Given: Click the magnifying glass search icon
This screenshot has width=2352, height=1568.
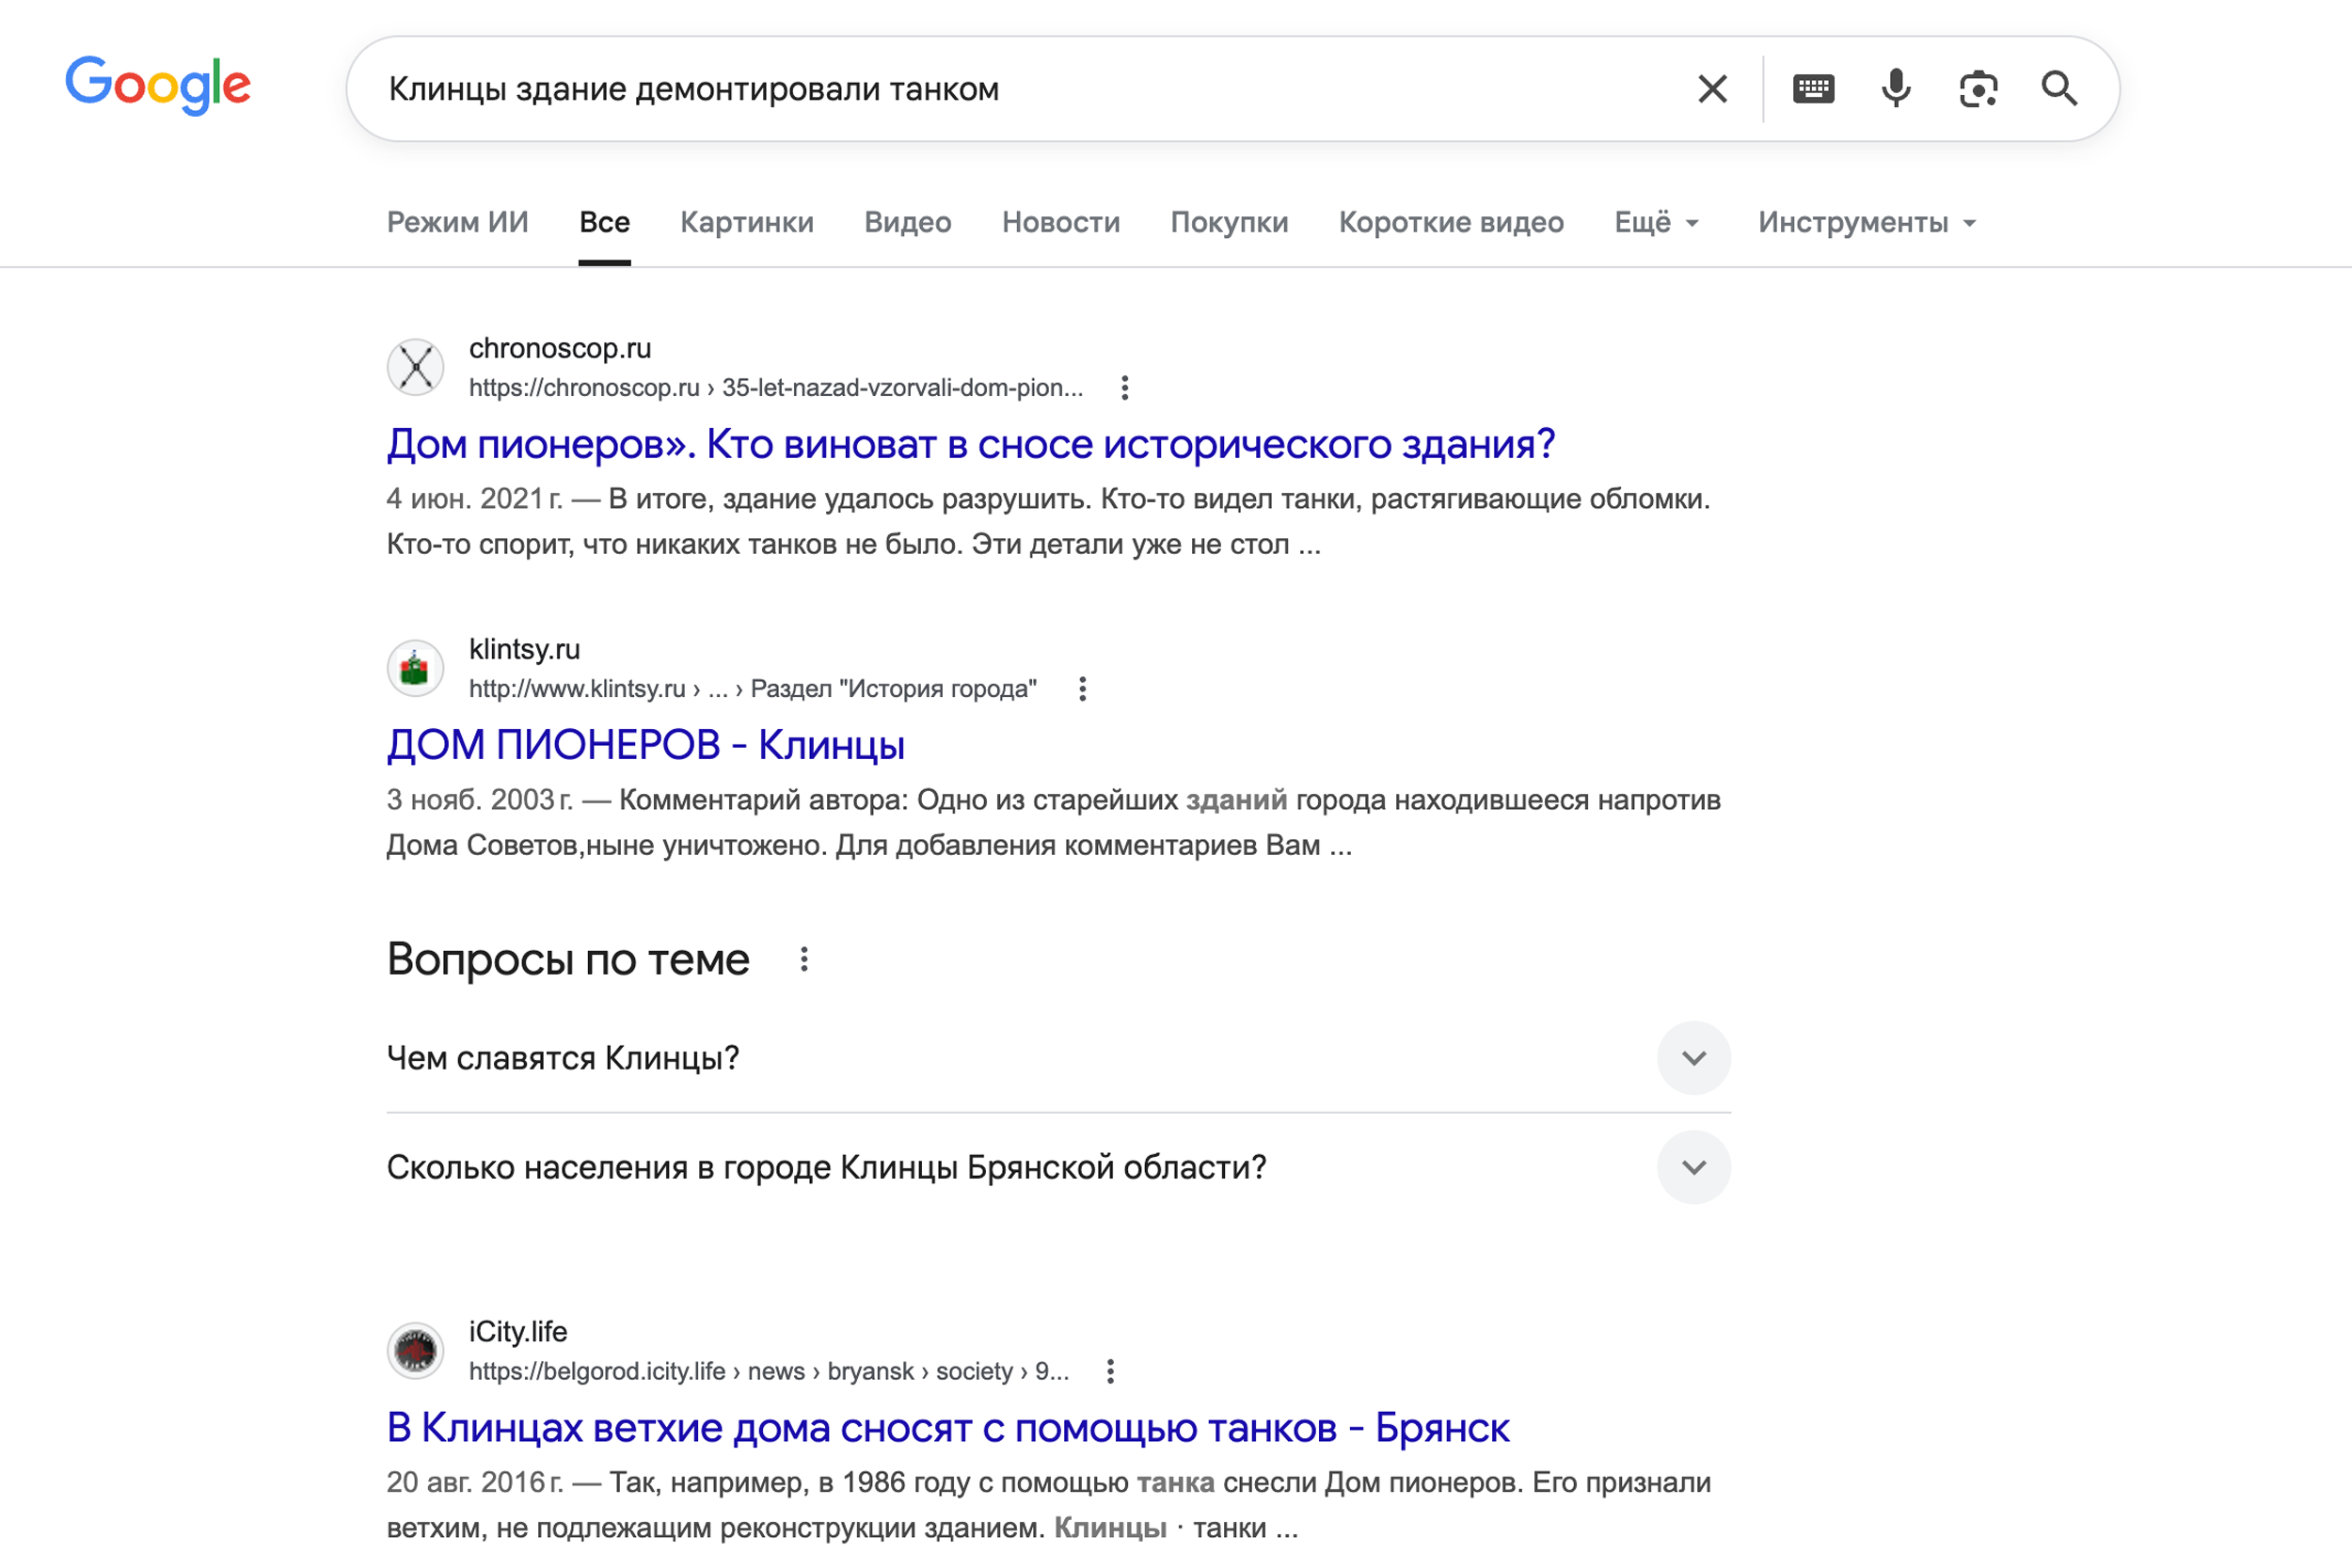Looking at the screenshot, I should 2059,89.
